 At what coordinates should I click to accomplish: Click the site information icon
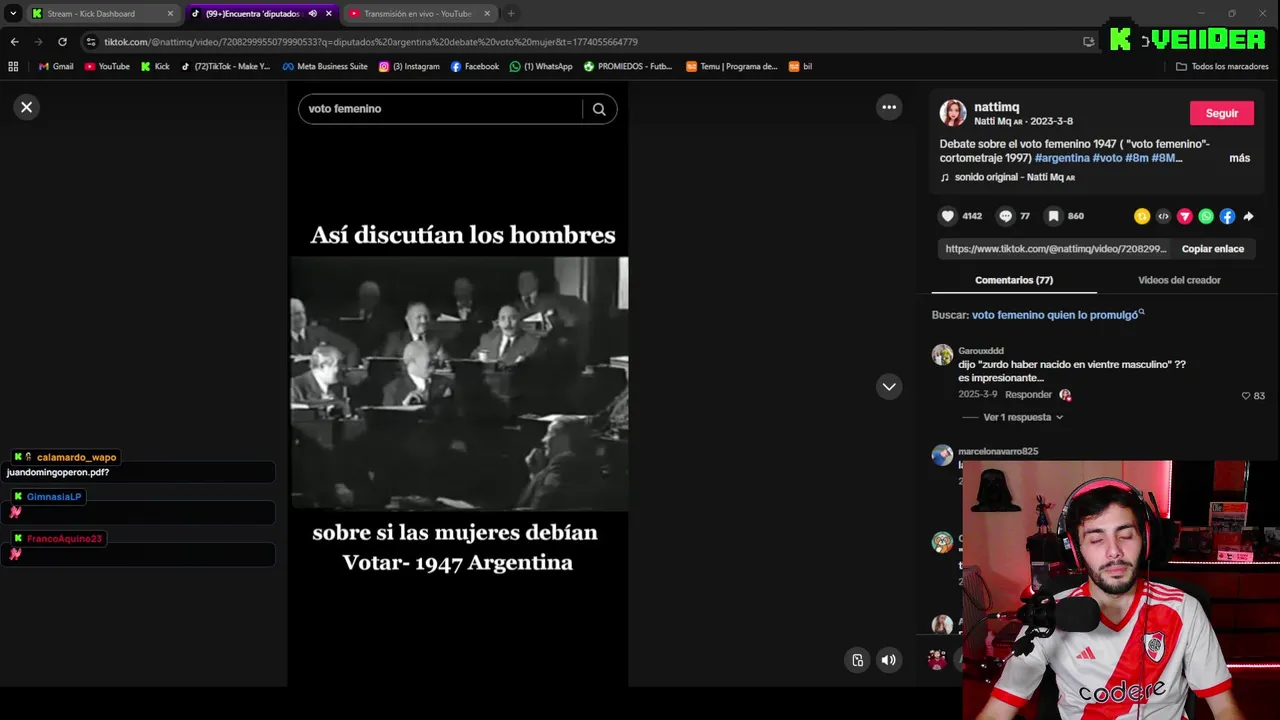(91, 42)
